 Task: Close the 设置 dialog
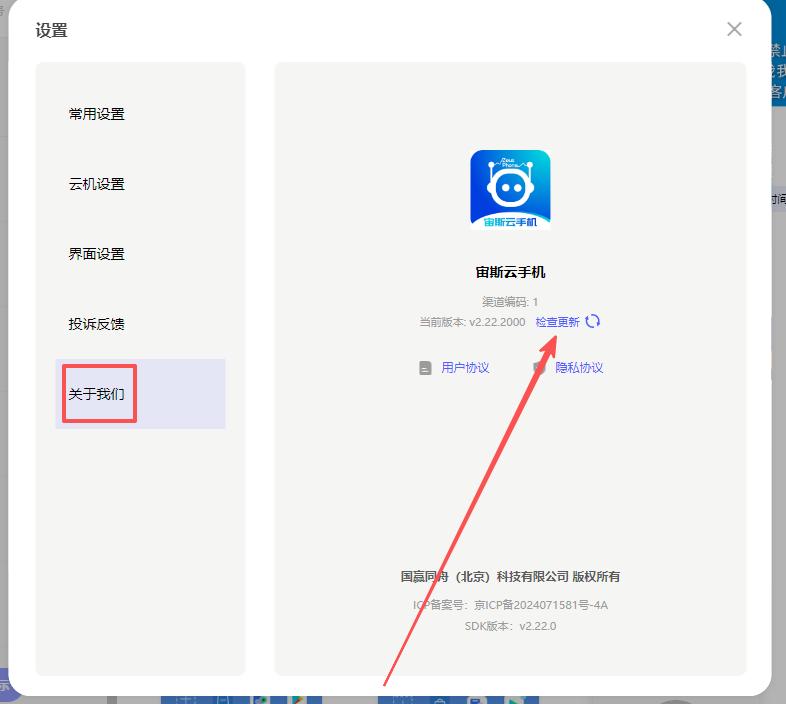click(x=734, y=29)
